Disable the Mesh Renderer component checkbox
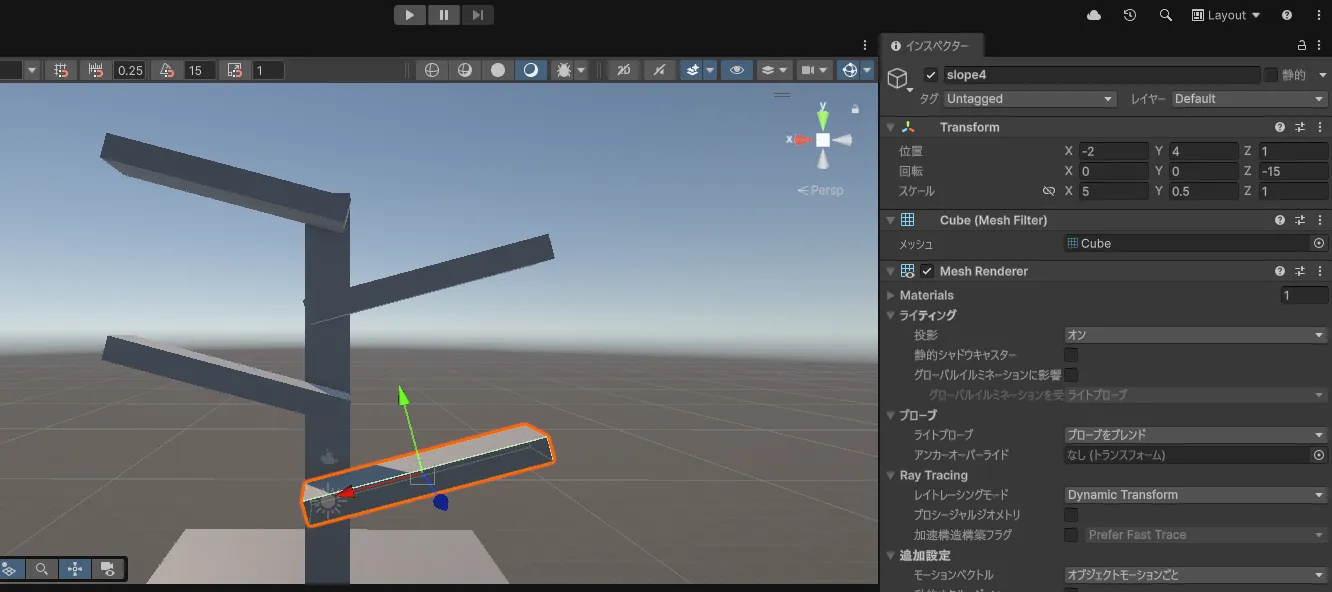Viewport: 1332px width, 592px height. point(927,271)
